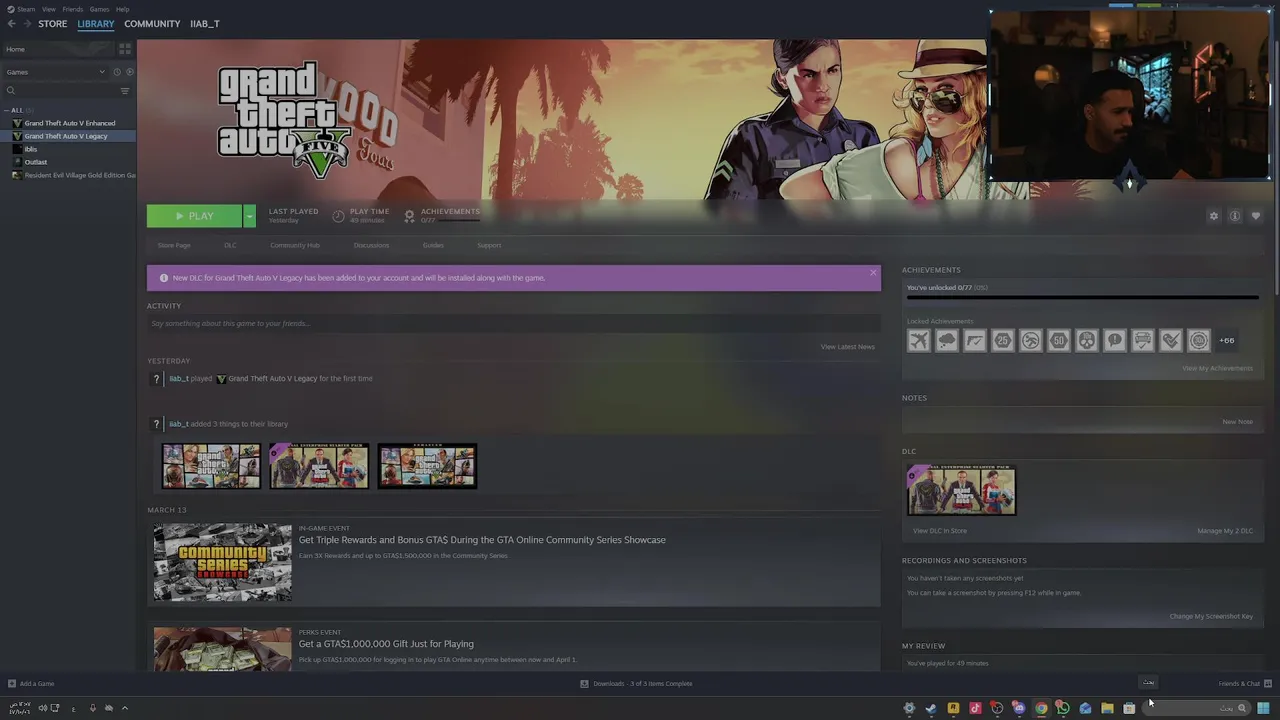Click the back navigation arrow
1280x720 pixels.
pyautogui.click(x=11, y=24)
